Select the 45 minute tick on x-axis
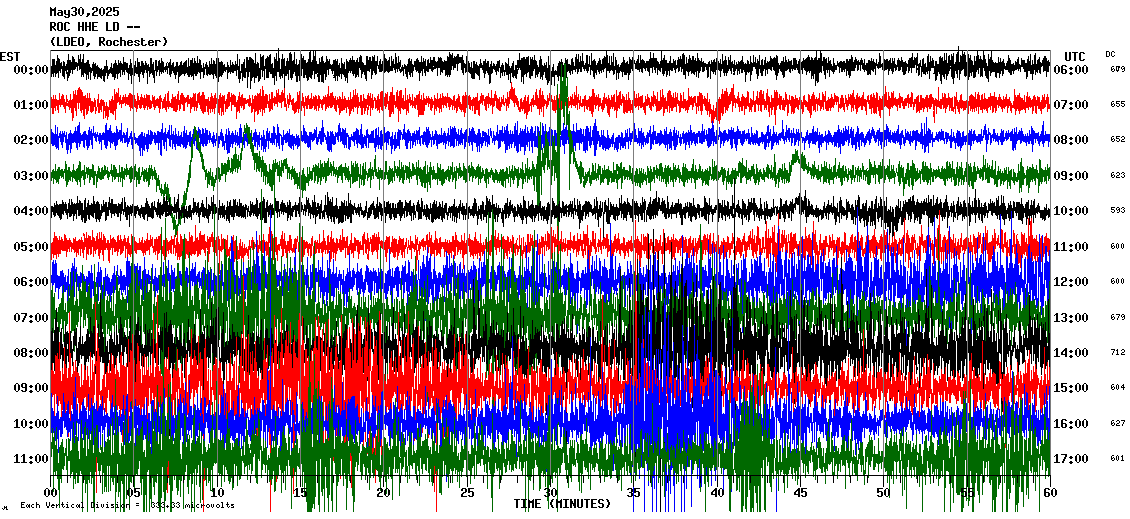 tap(799, 493)
